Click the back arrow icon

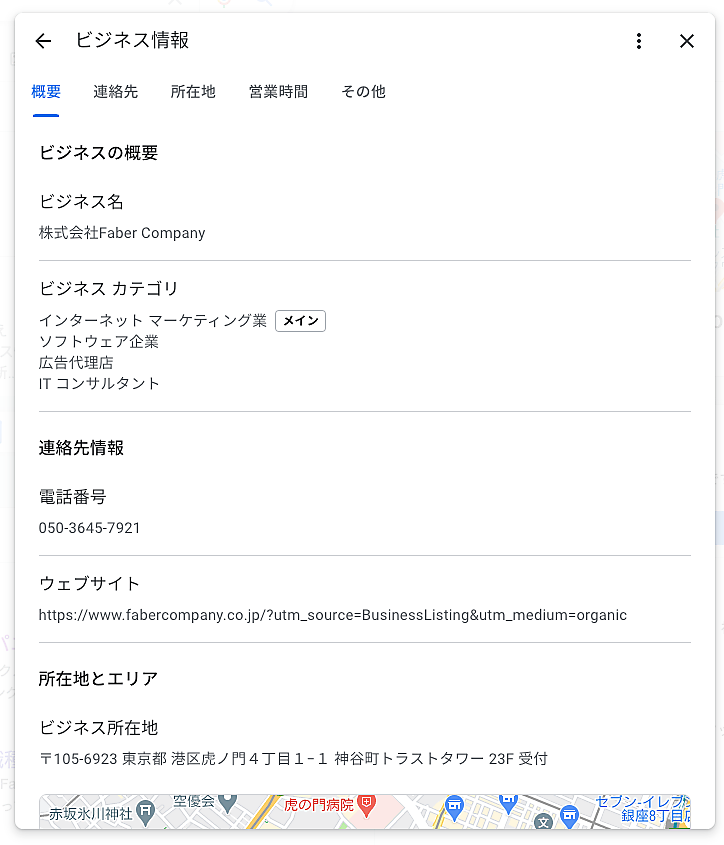pos(43,41)
